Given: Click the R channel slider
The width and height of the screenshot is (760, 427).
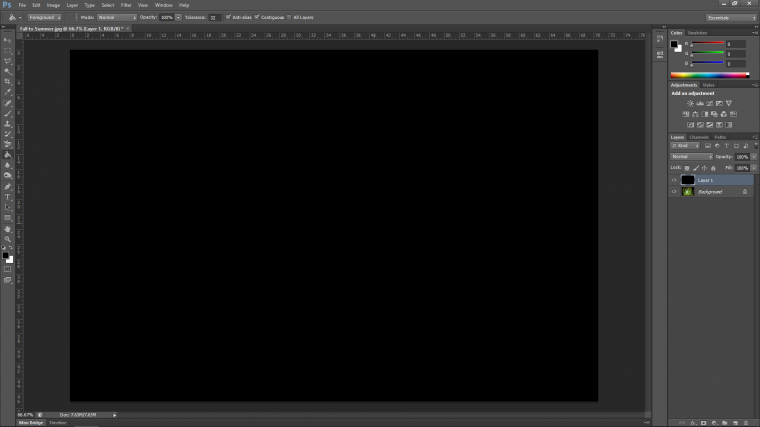Looking at the screenshot, I should (x=707, y=44).
